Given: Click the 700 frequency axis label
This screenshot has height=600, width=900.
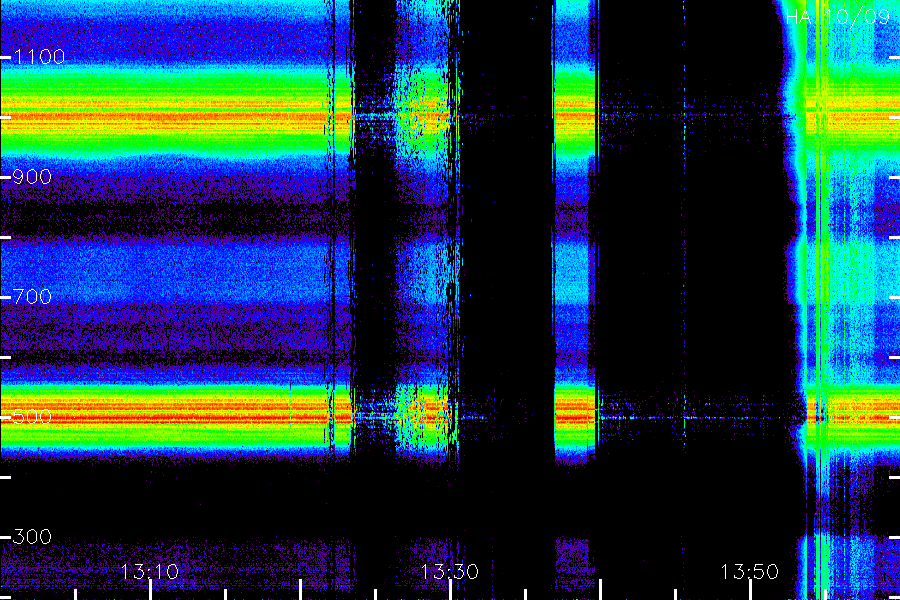Looking at the screenshot, I should point(32,297).
